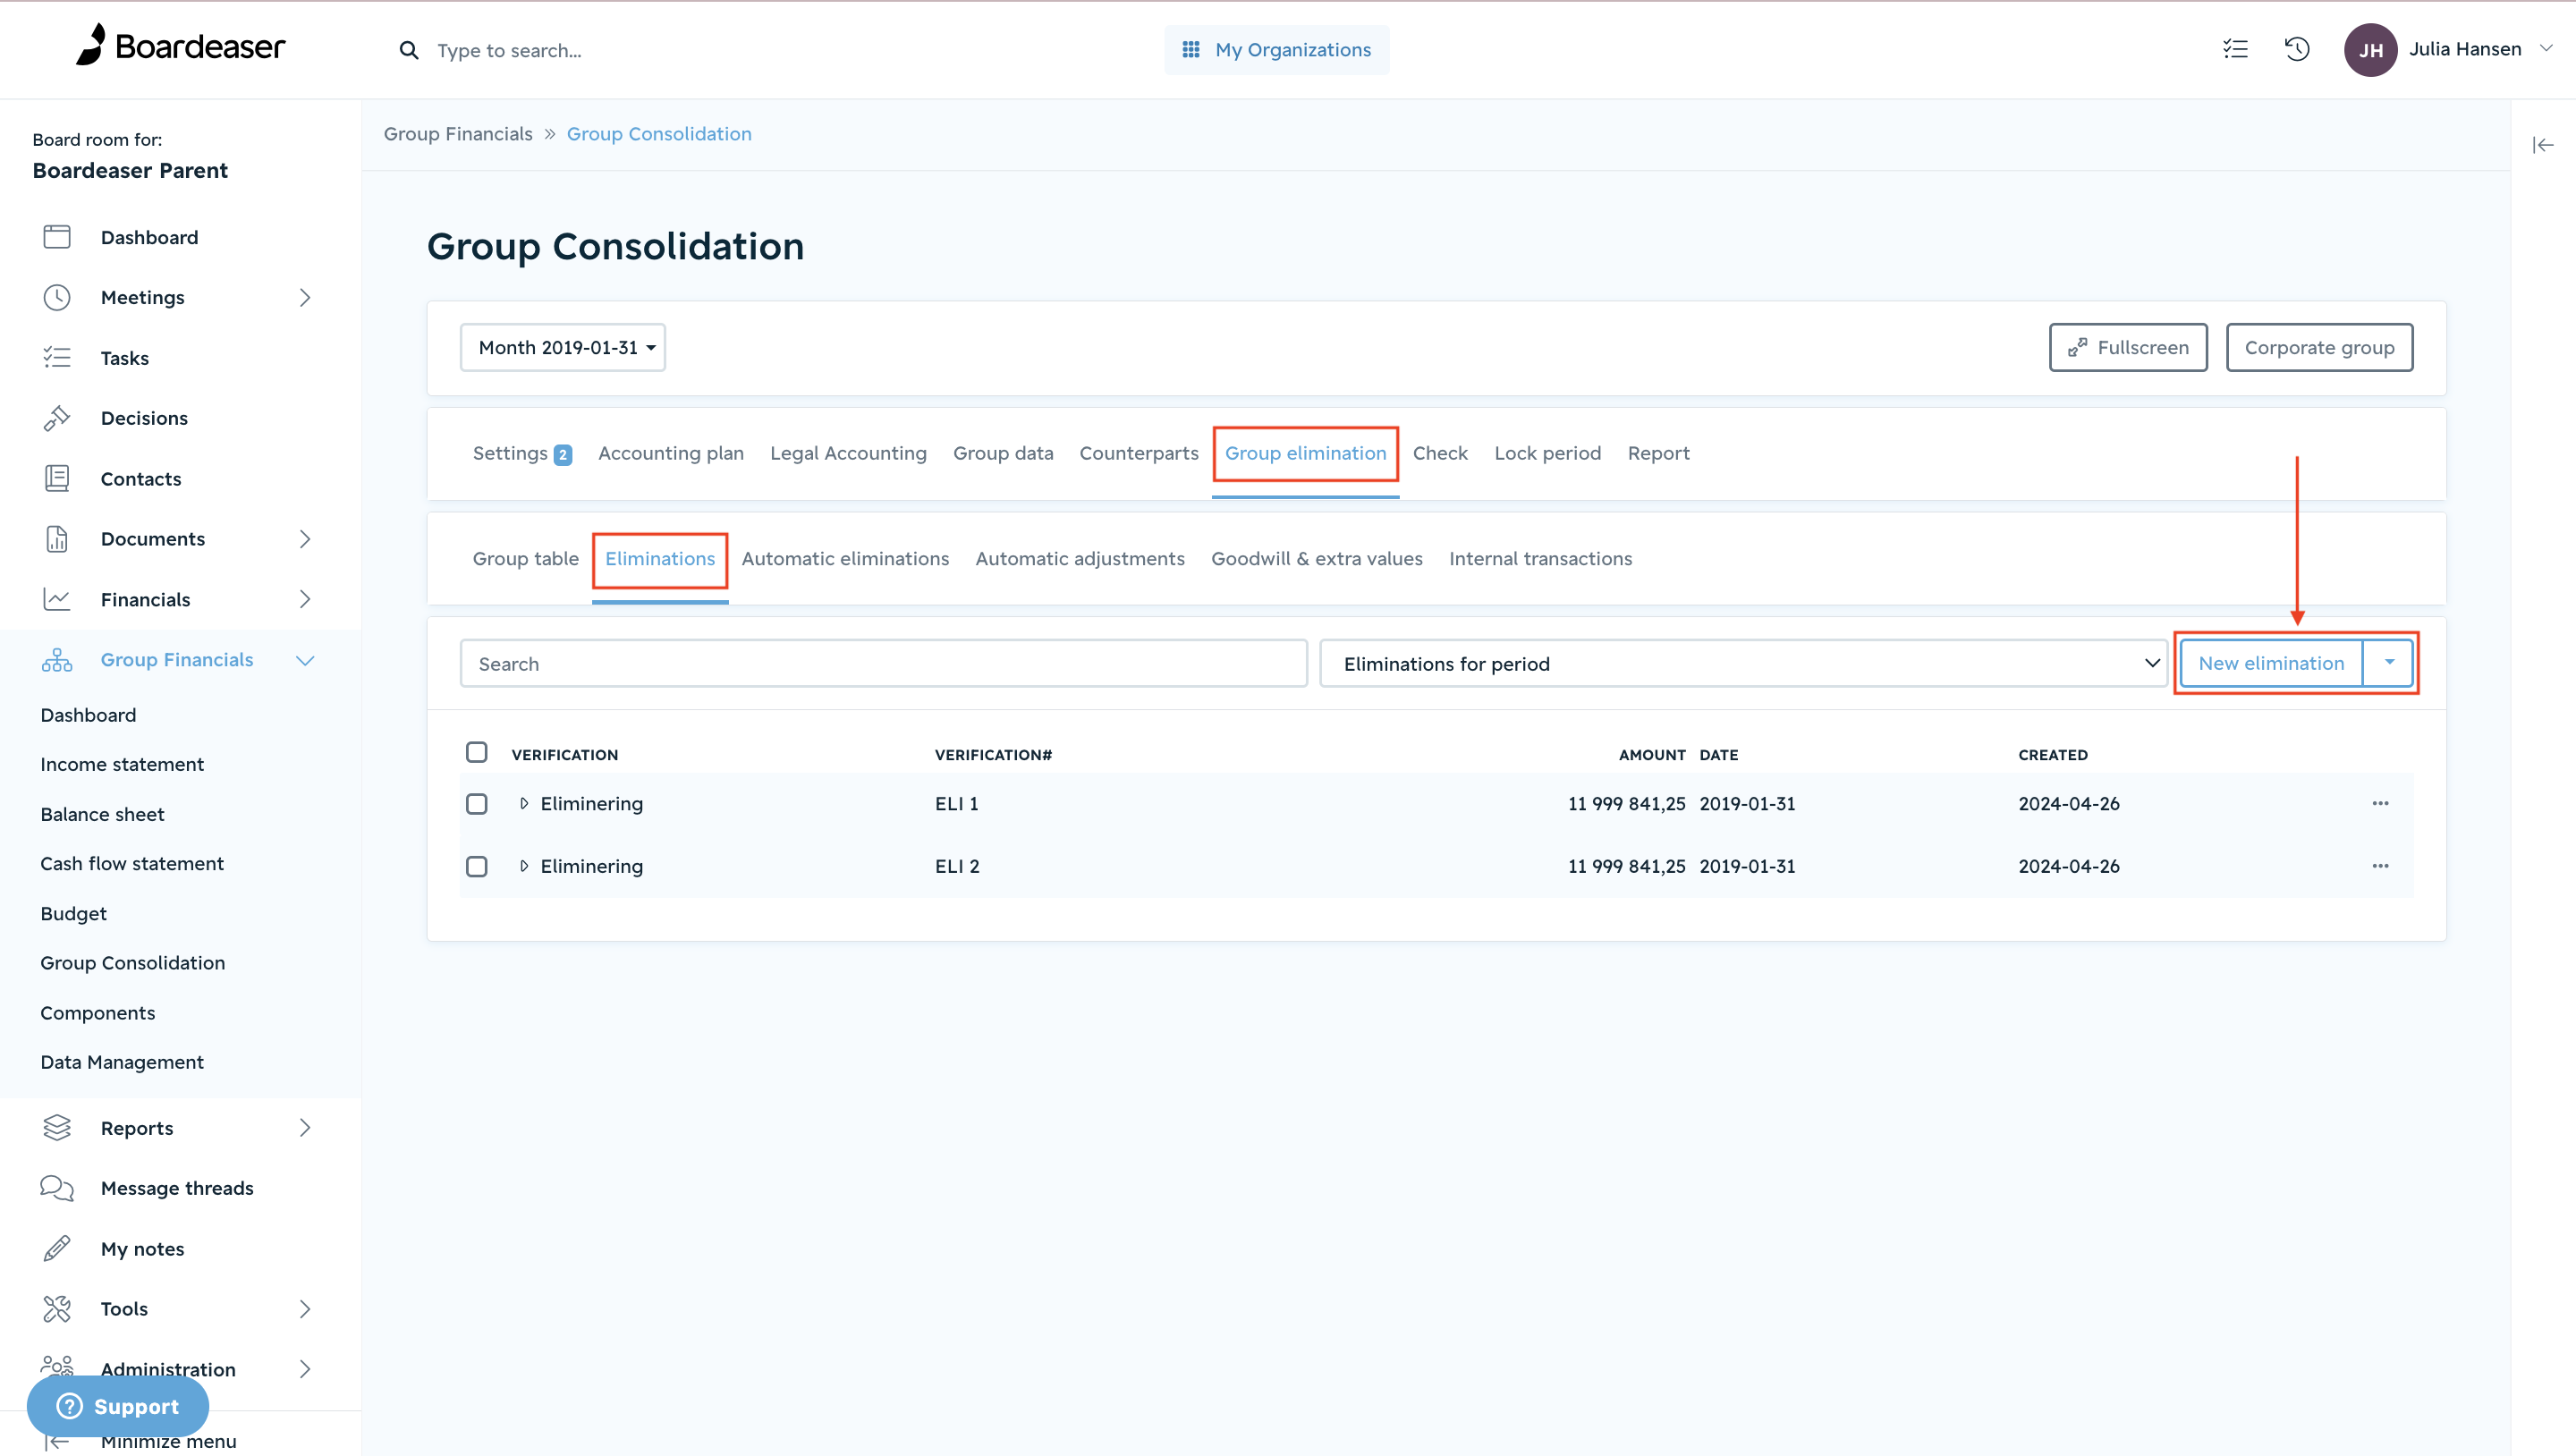Click the Tasks list icon
This screenshot has width=2576, height=1456.
tap(57, 358)
